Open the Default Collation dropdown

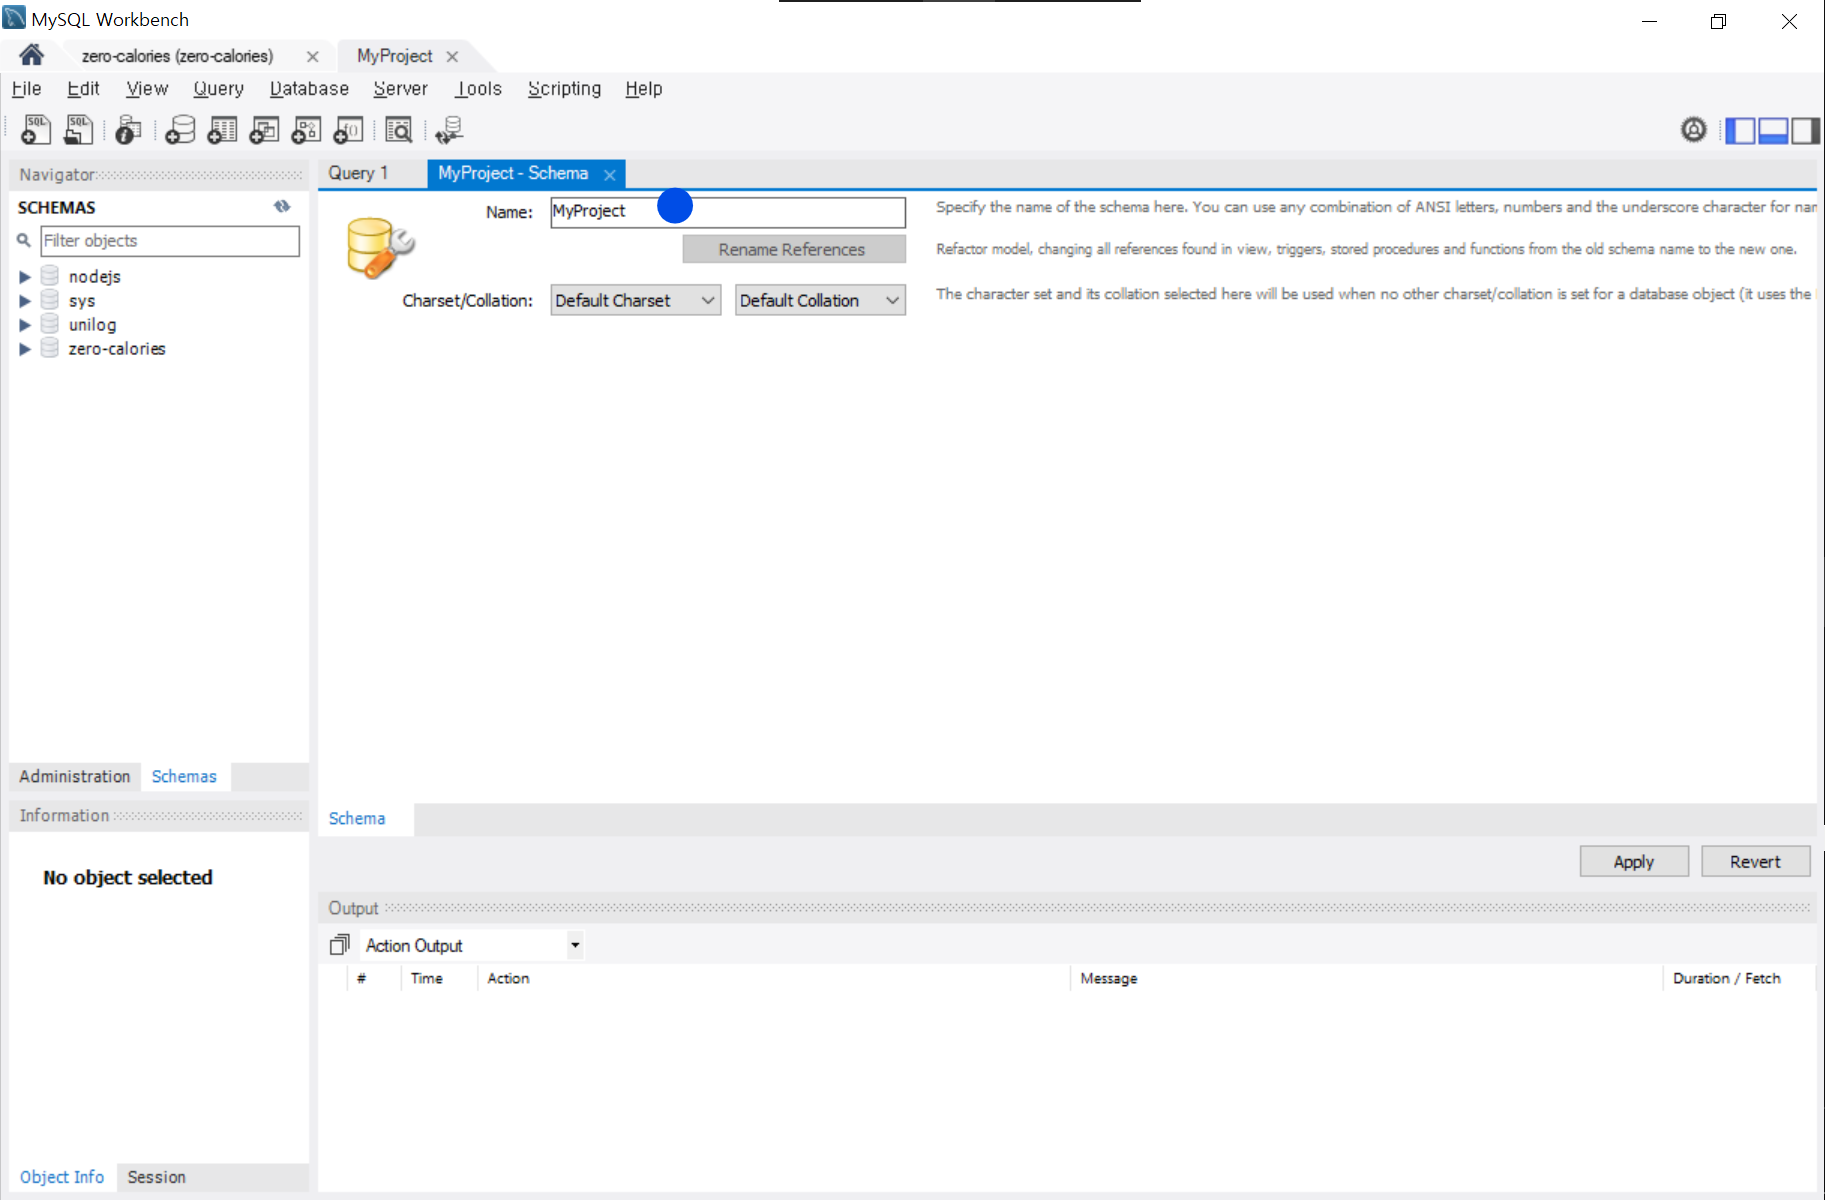820,300
